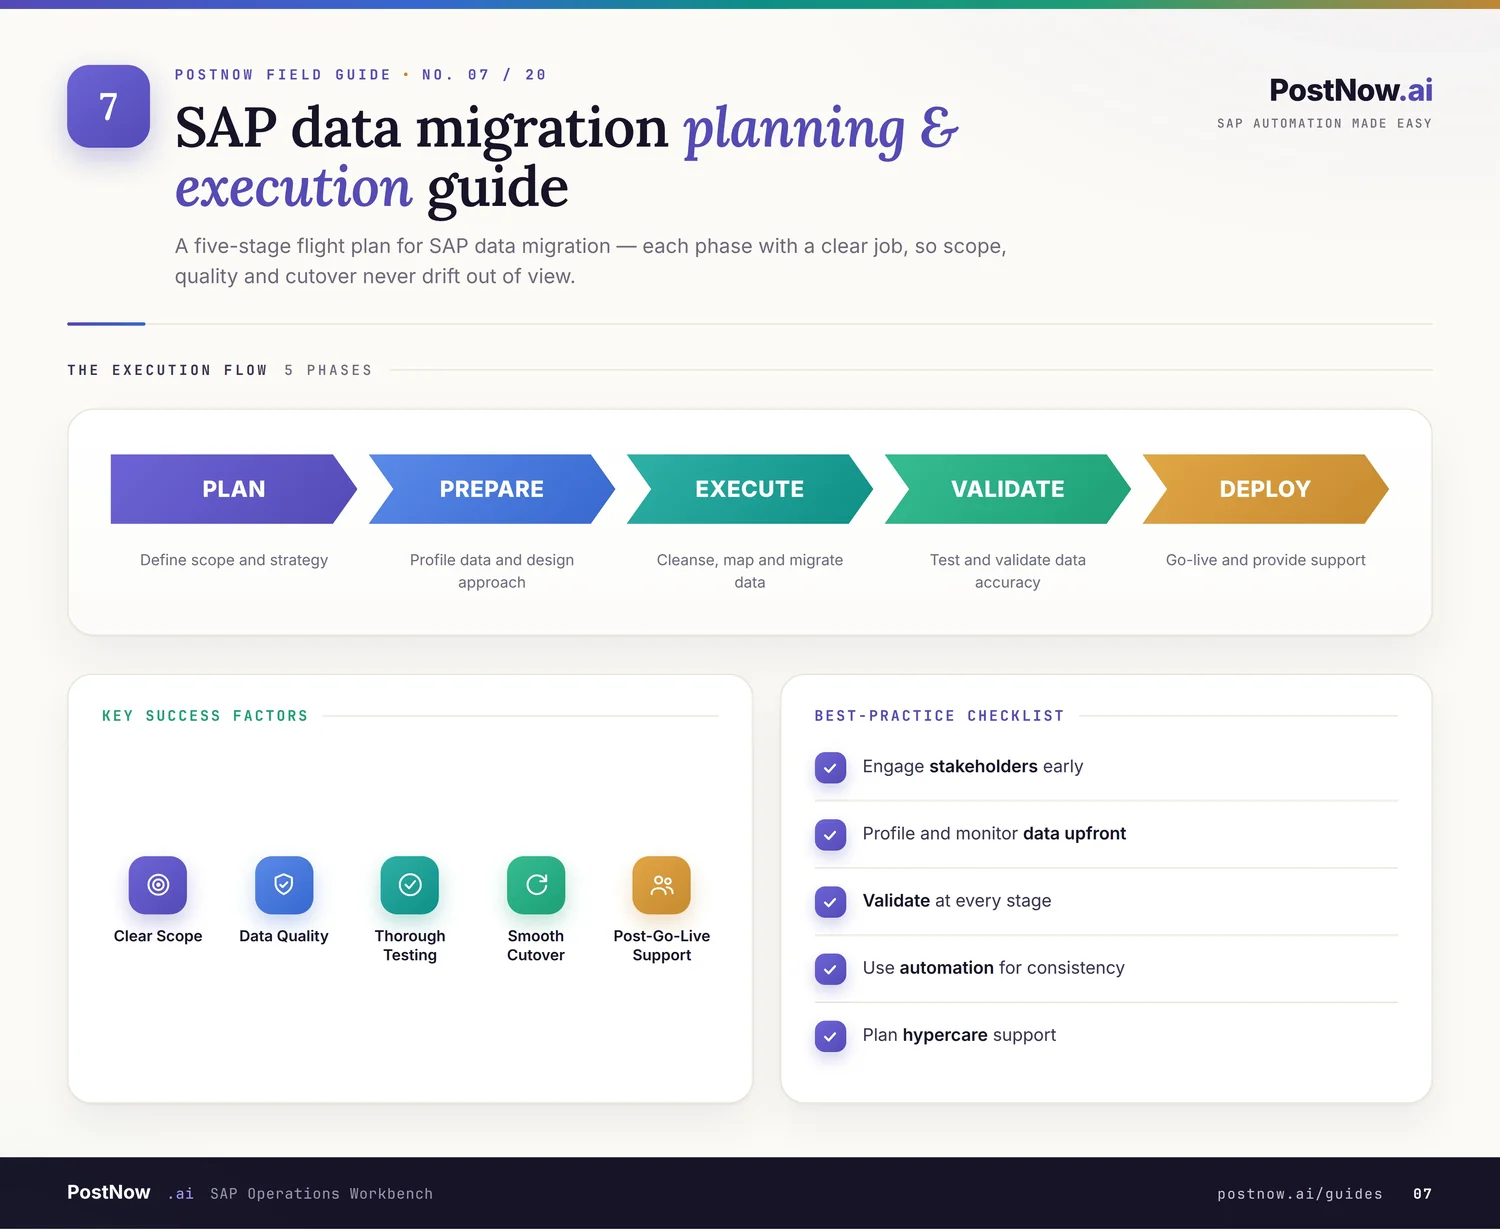Click the Post-Go-Live Support people icon
This screenshot has width=1500, height=1230.
662,885
